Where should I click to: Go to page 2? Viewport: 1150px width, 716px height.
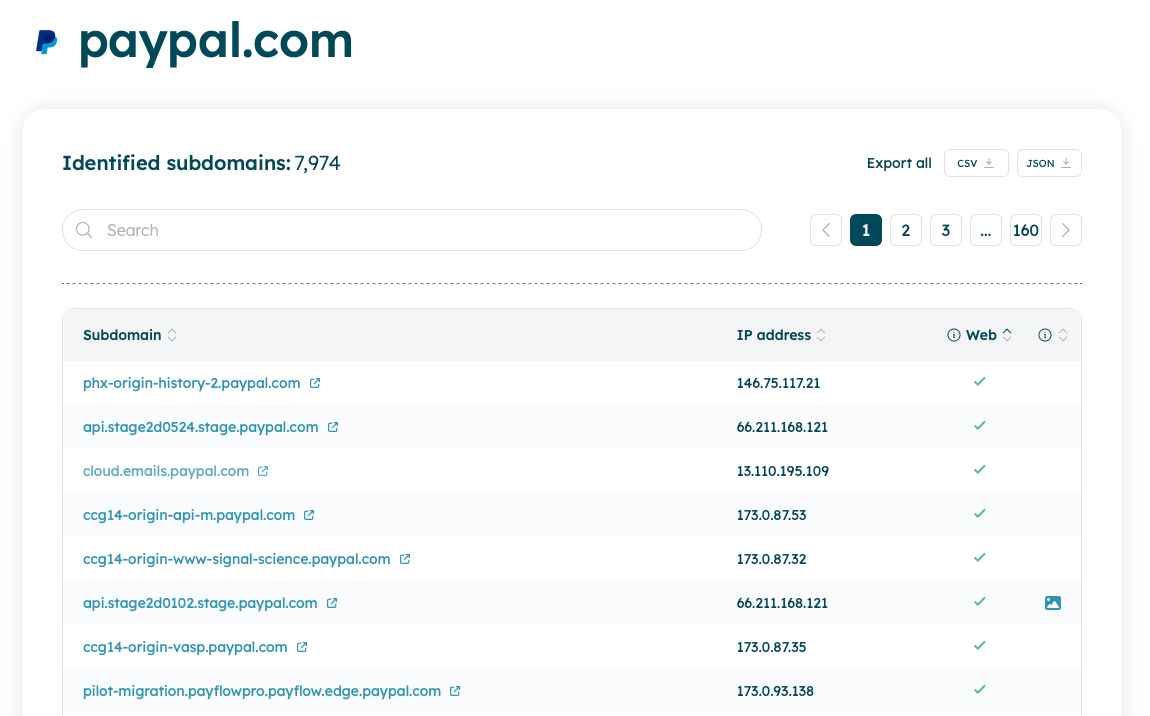click(x=906, y=230)
